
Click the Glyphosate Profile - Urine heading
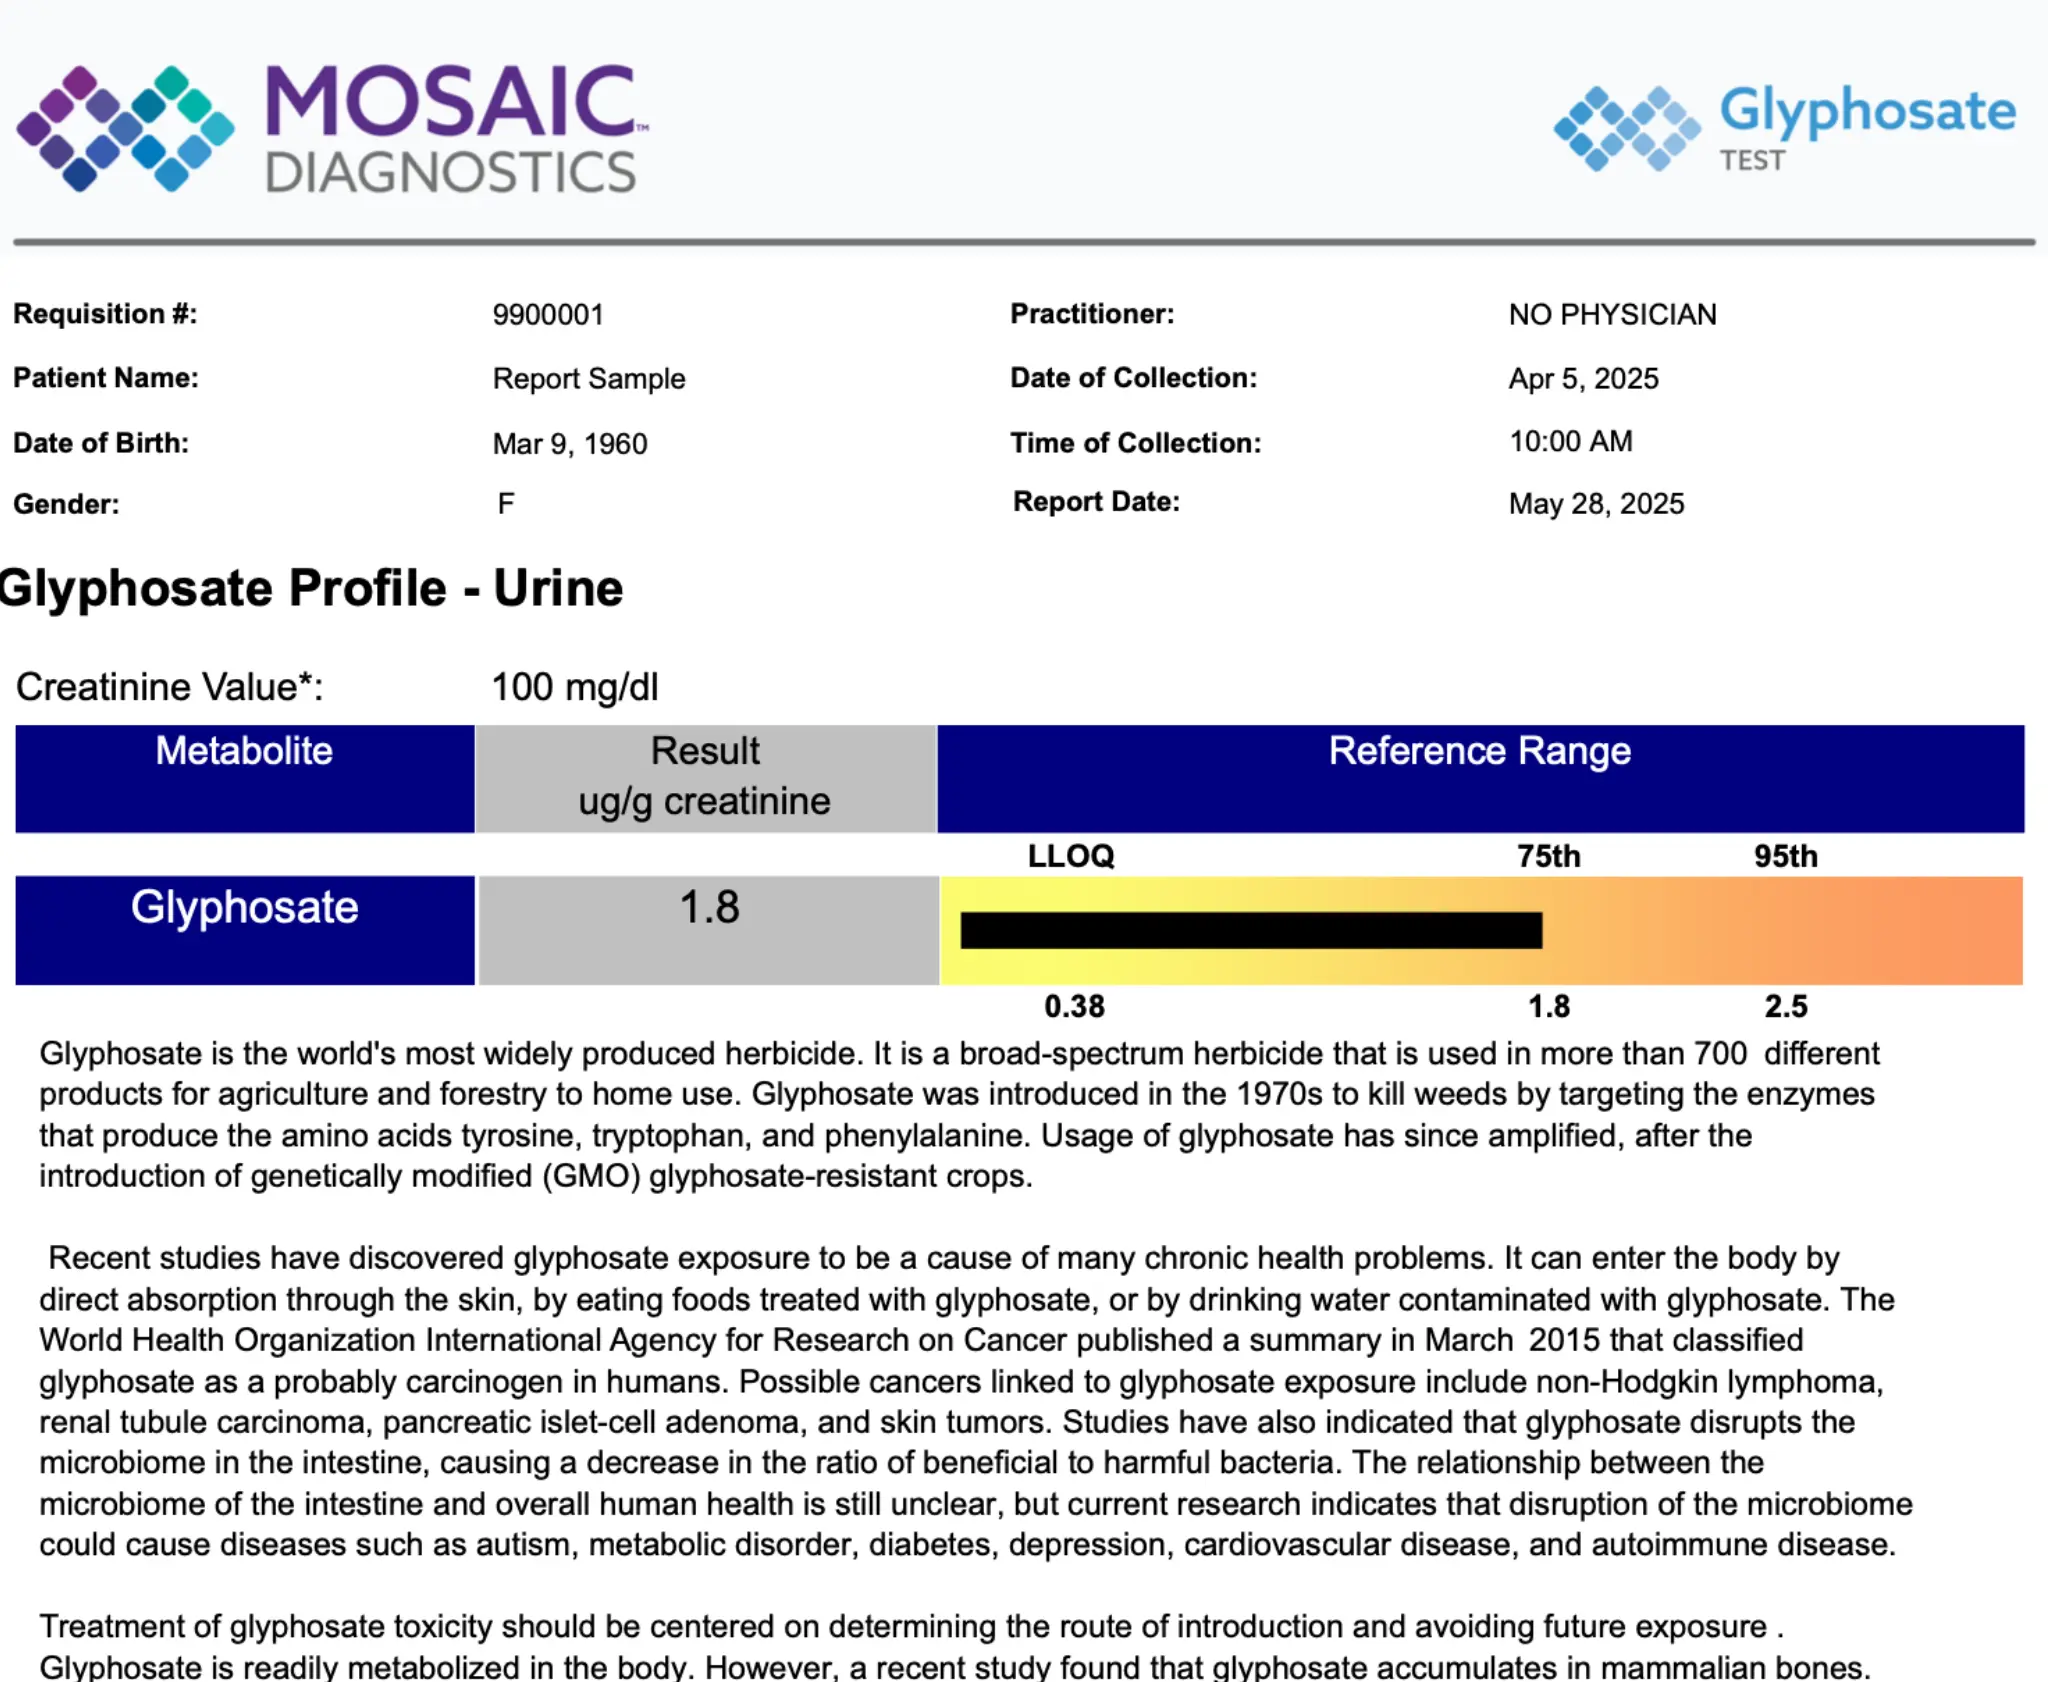tap(312, 588)
